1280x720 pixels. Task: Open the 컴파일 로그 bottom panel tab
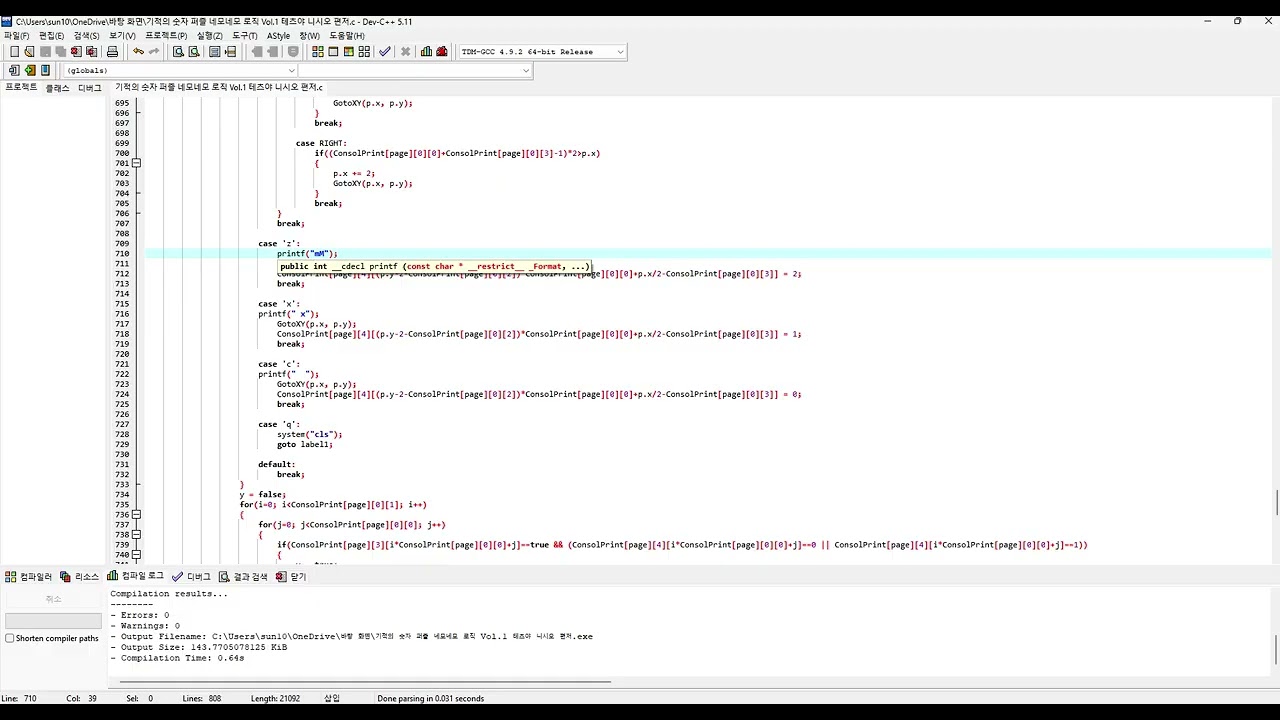click(136, 576)
